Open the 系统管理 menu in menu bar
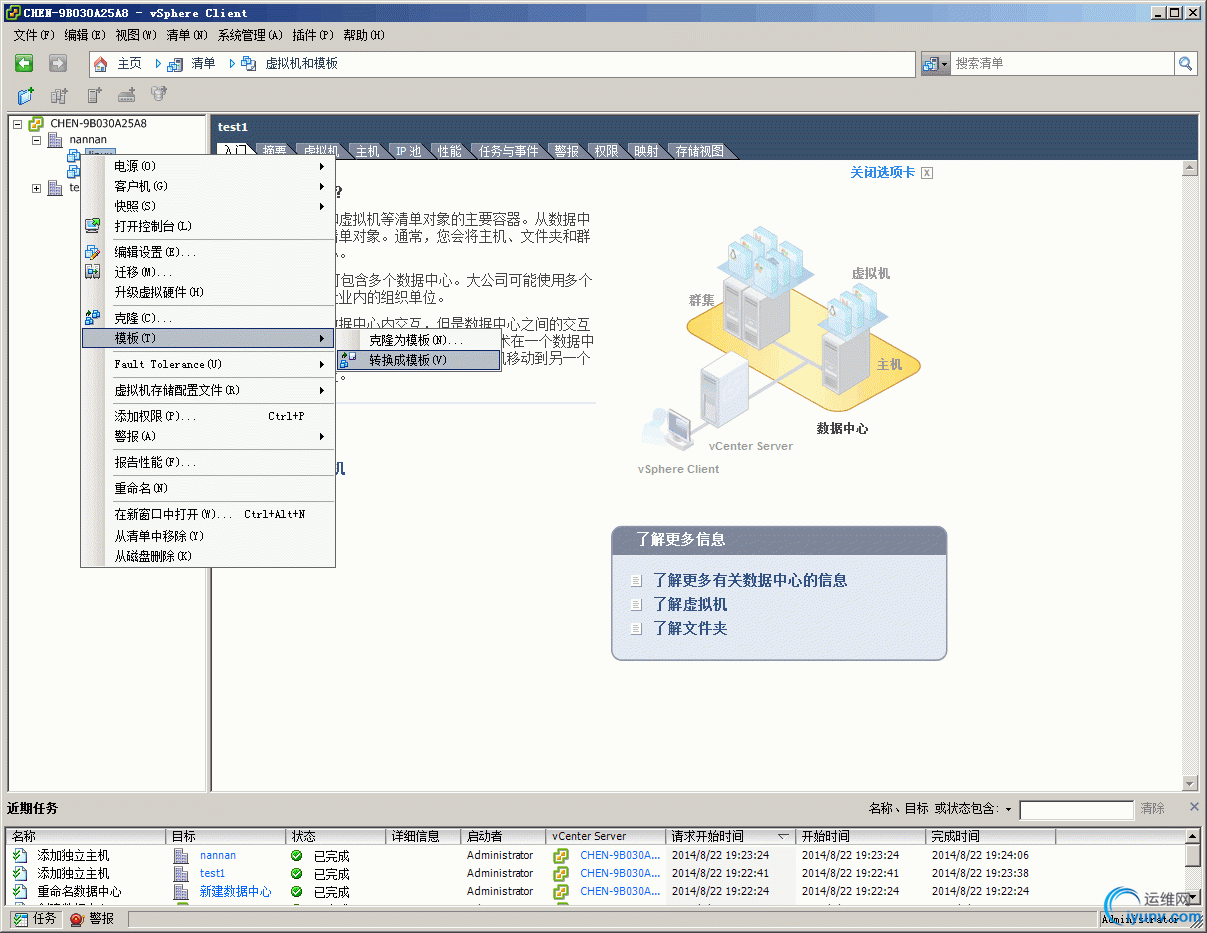The width and height of the screenshot is (1207, 933). (250, 35)
